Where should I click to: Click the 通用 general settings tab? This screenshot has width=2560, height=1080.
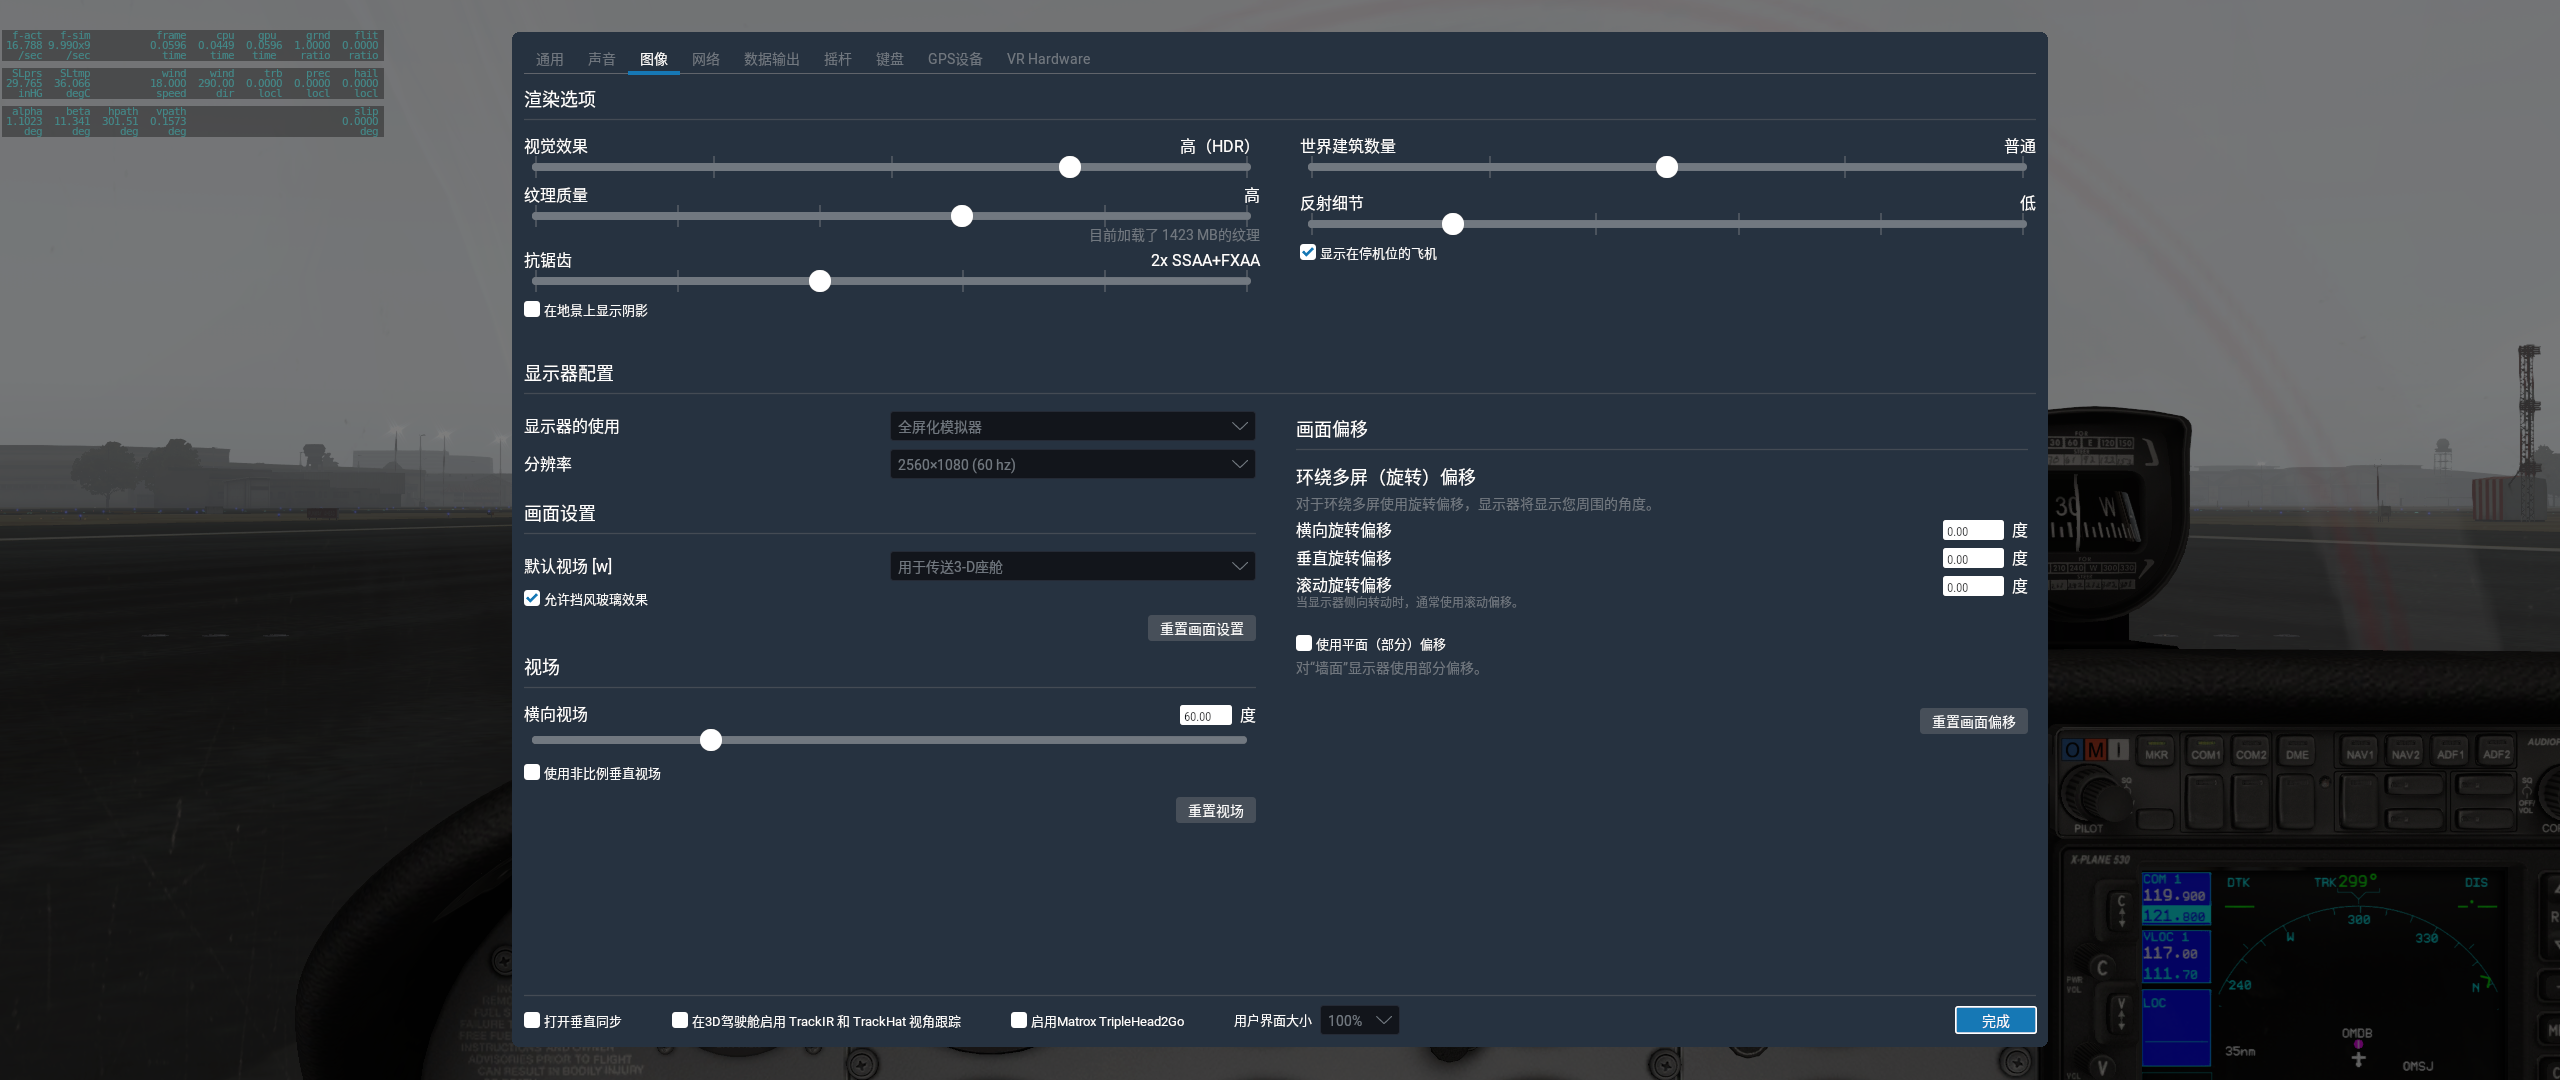550,59
